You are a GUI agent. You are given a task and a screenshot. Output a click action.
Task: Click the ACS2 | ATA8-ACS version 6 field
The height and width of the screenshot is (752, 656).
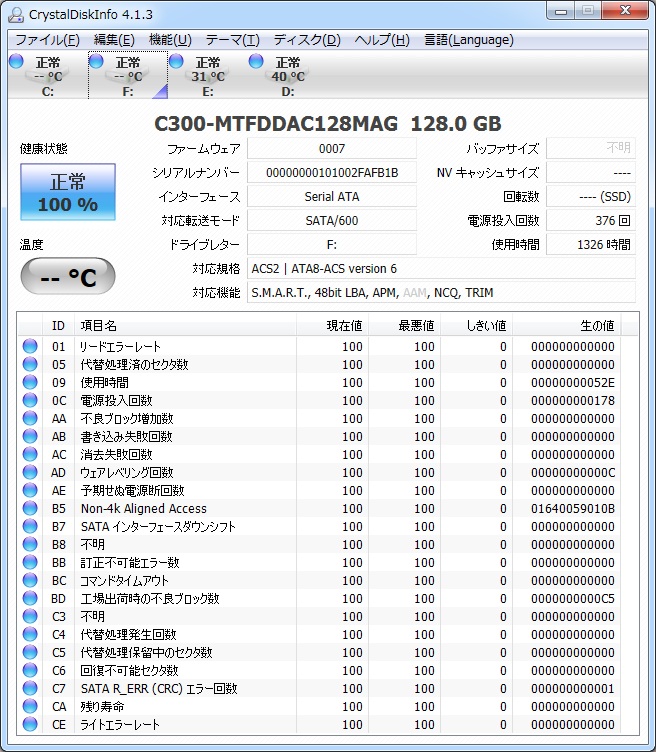(x=441, y=268)
